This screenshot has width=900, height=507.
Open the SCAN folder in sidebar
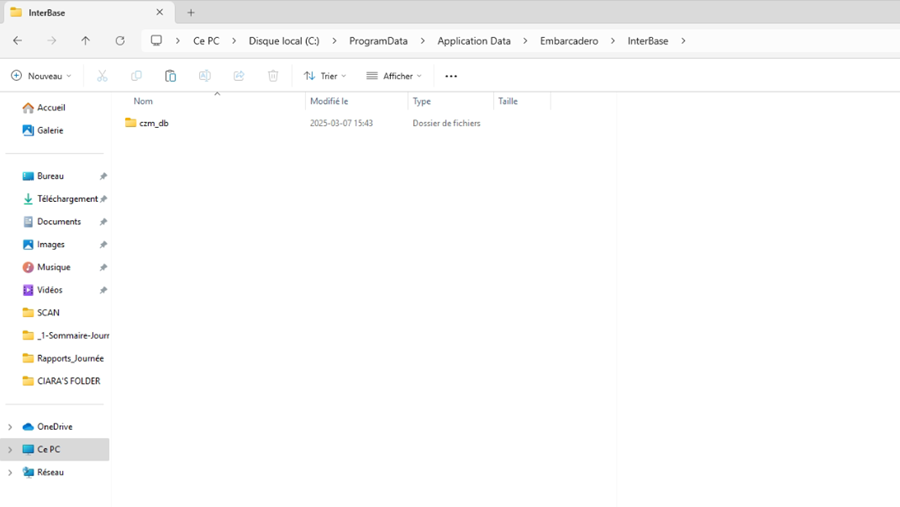click(41, 313)
